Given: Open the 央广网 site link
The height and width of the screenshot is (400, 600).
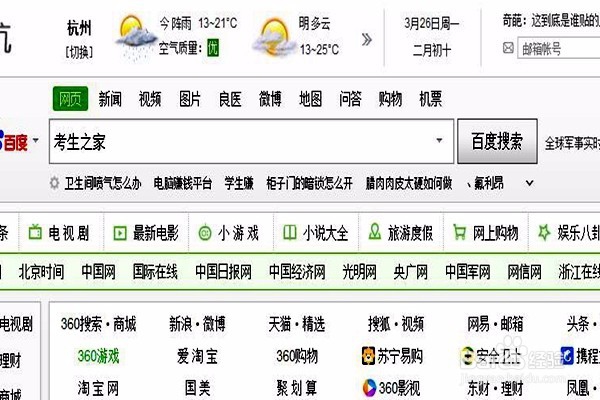Looking at the screenshot, I should 411,272.
